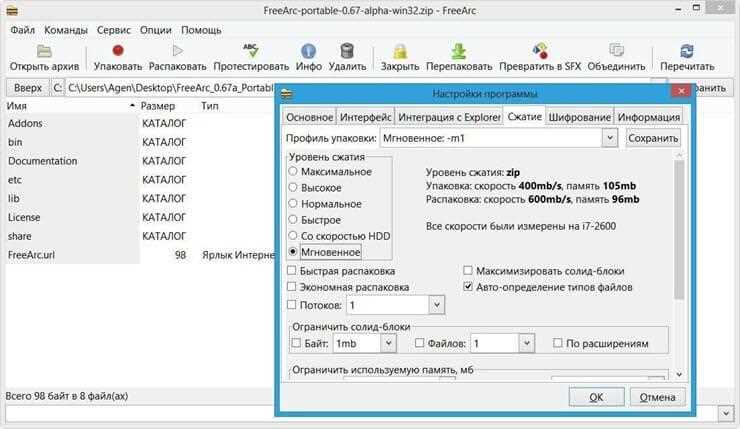Open the bottom command line dropdown arrow

click(x=726, y=414)
